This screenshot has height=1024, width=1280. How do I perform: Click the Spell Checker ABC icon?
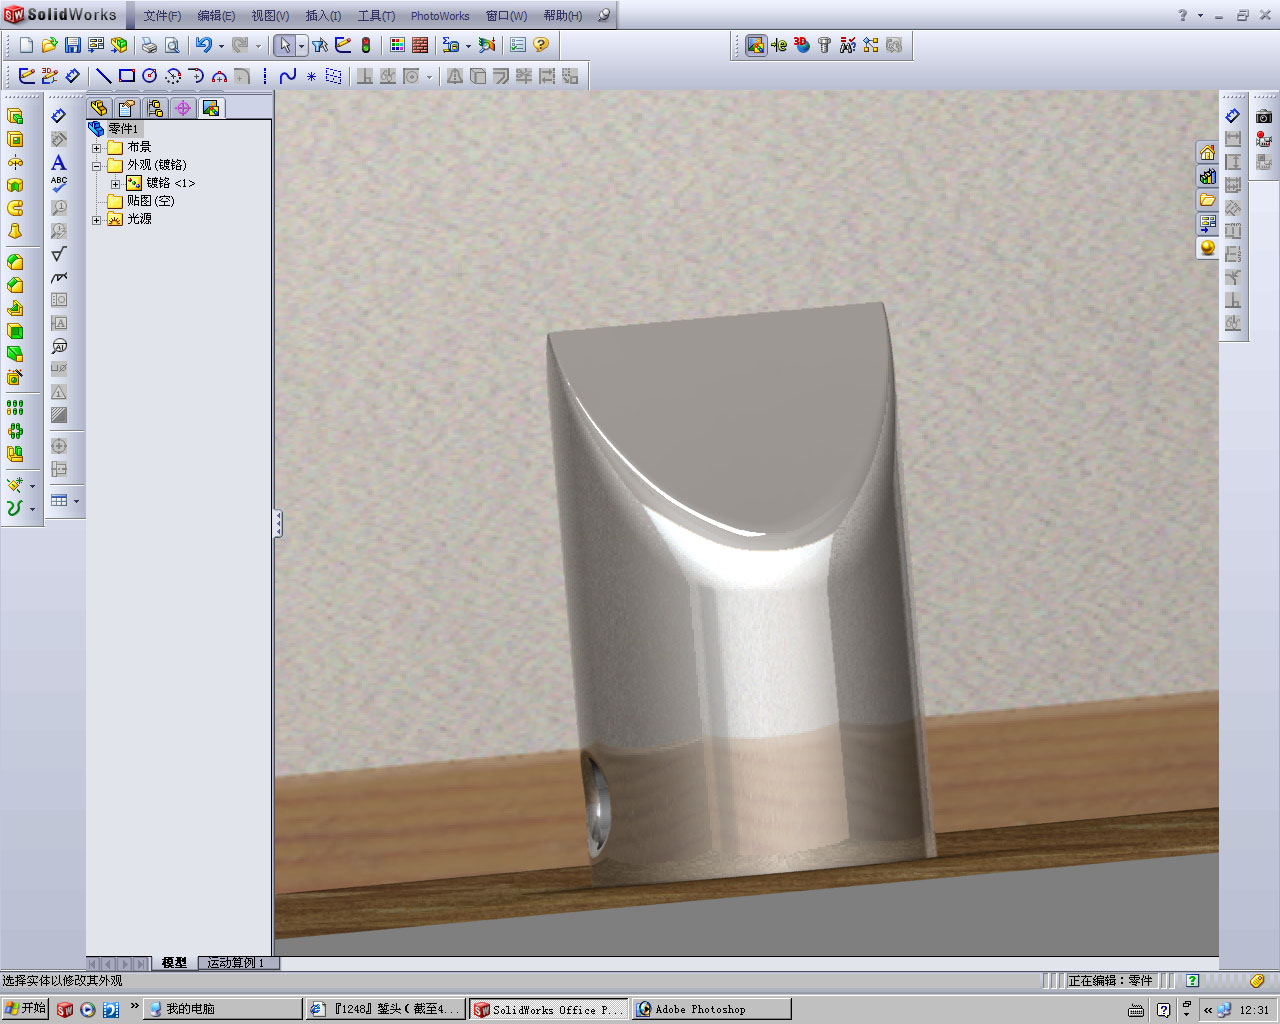click(x=59, y=185)
